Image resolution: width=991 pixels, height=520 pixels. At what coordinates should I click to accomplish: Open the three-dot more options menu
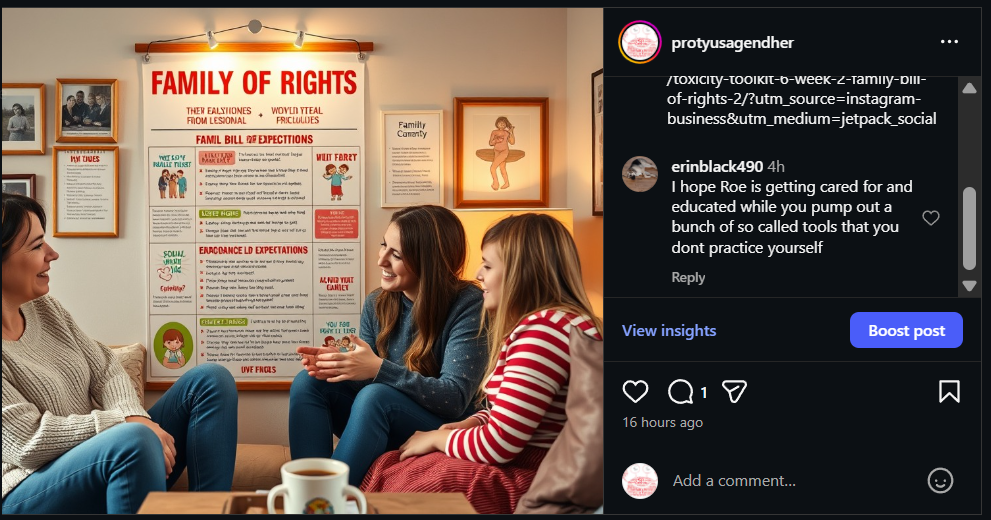pyautogui.click(x=949, y=42)
